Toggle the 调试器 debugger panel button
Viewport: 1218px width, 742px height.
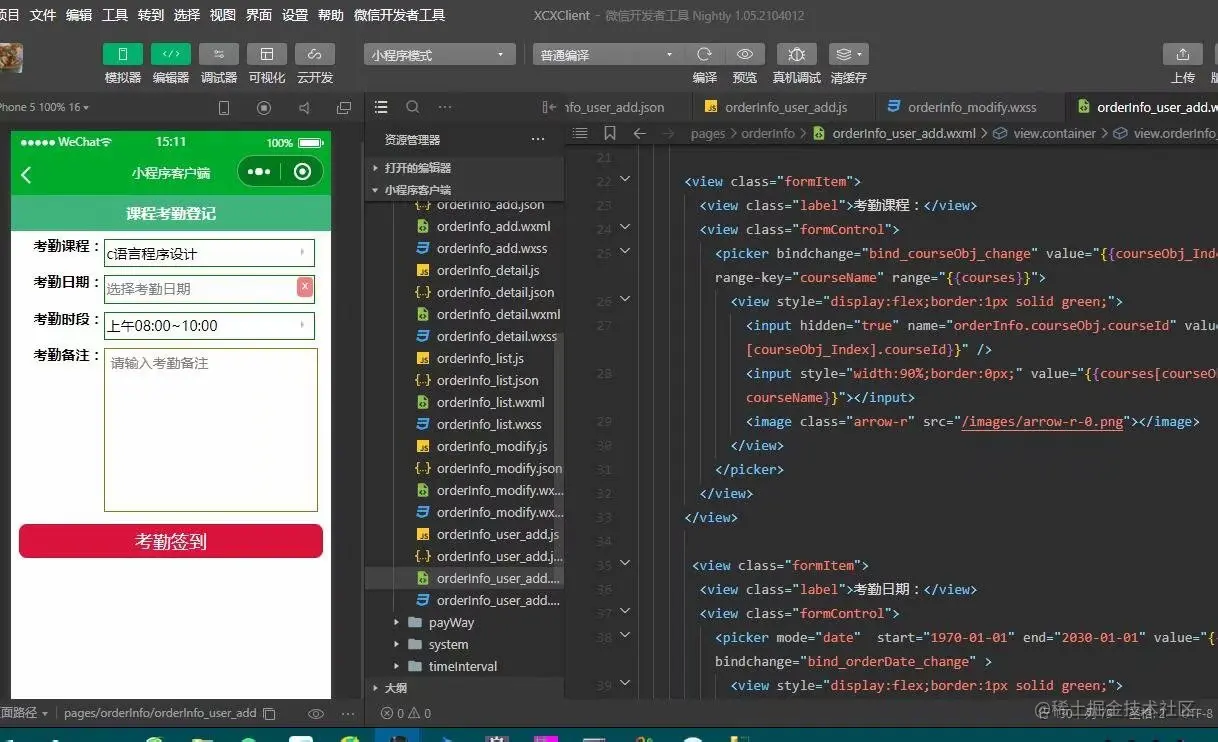[219, 54]
